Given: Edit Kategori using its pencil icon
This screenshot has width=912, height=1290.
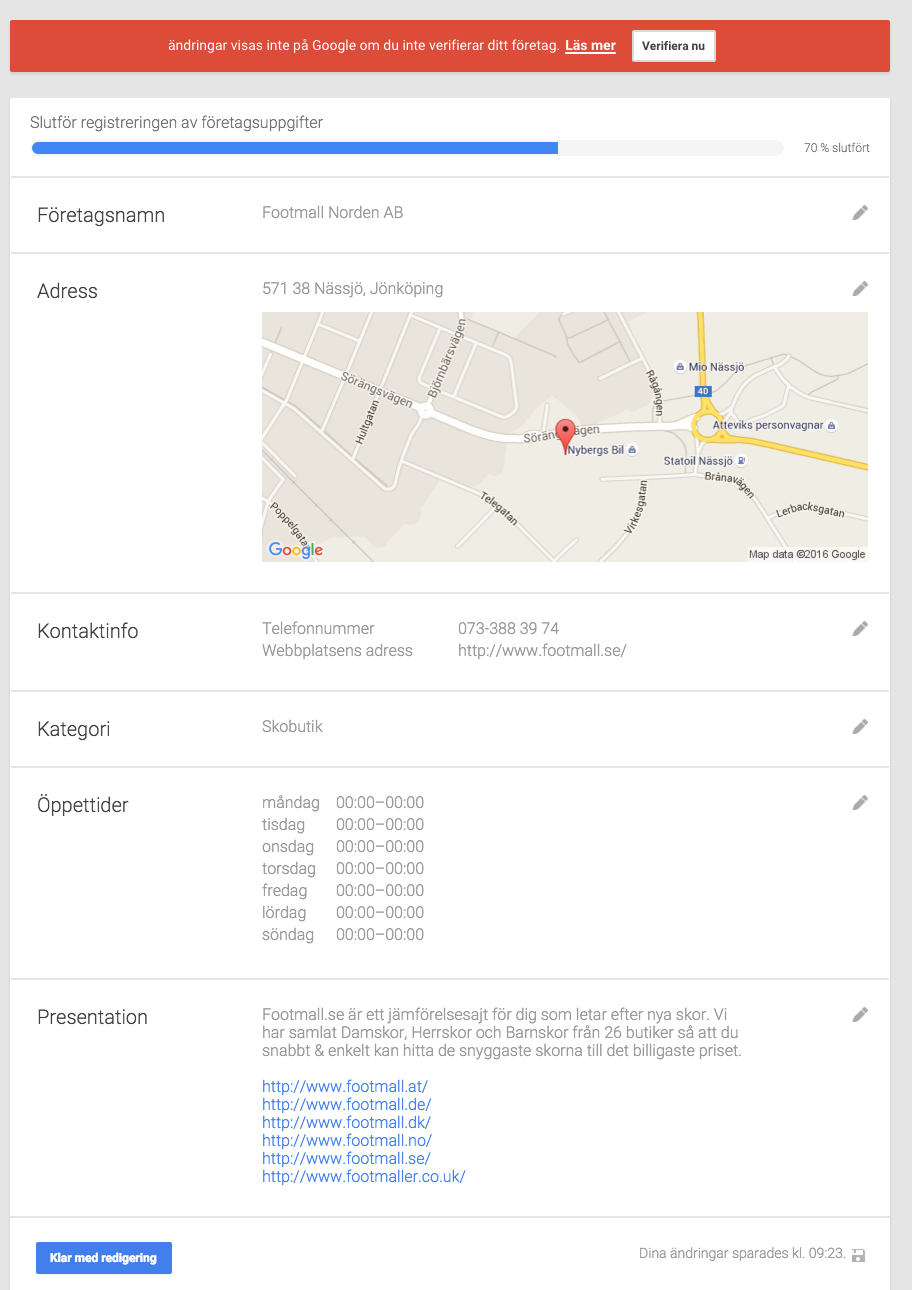Looking at the screenshot, I should point(860,726).
